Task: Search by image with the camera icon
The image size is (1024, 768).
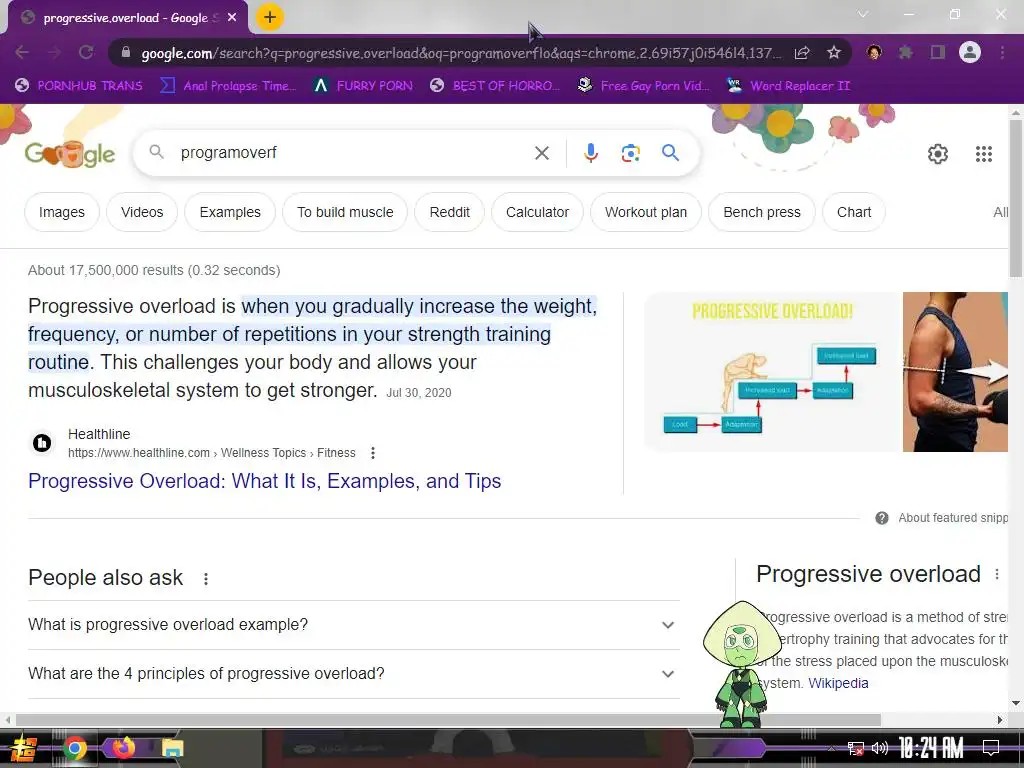Action: (630, 153)
